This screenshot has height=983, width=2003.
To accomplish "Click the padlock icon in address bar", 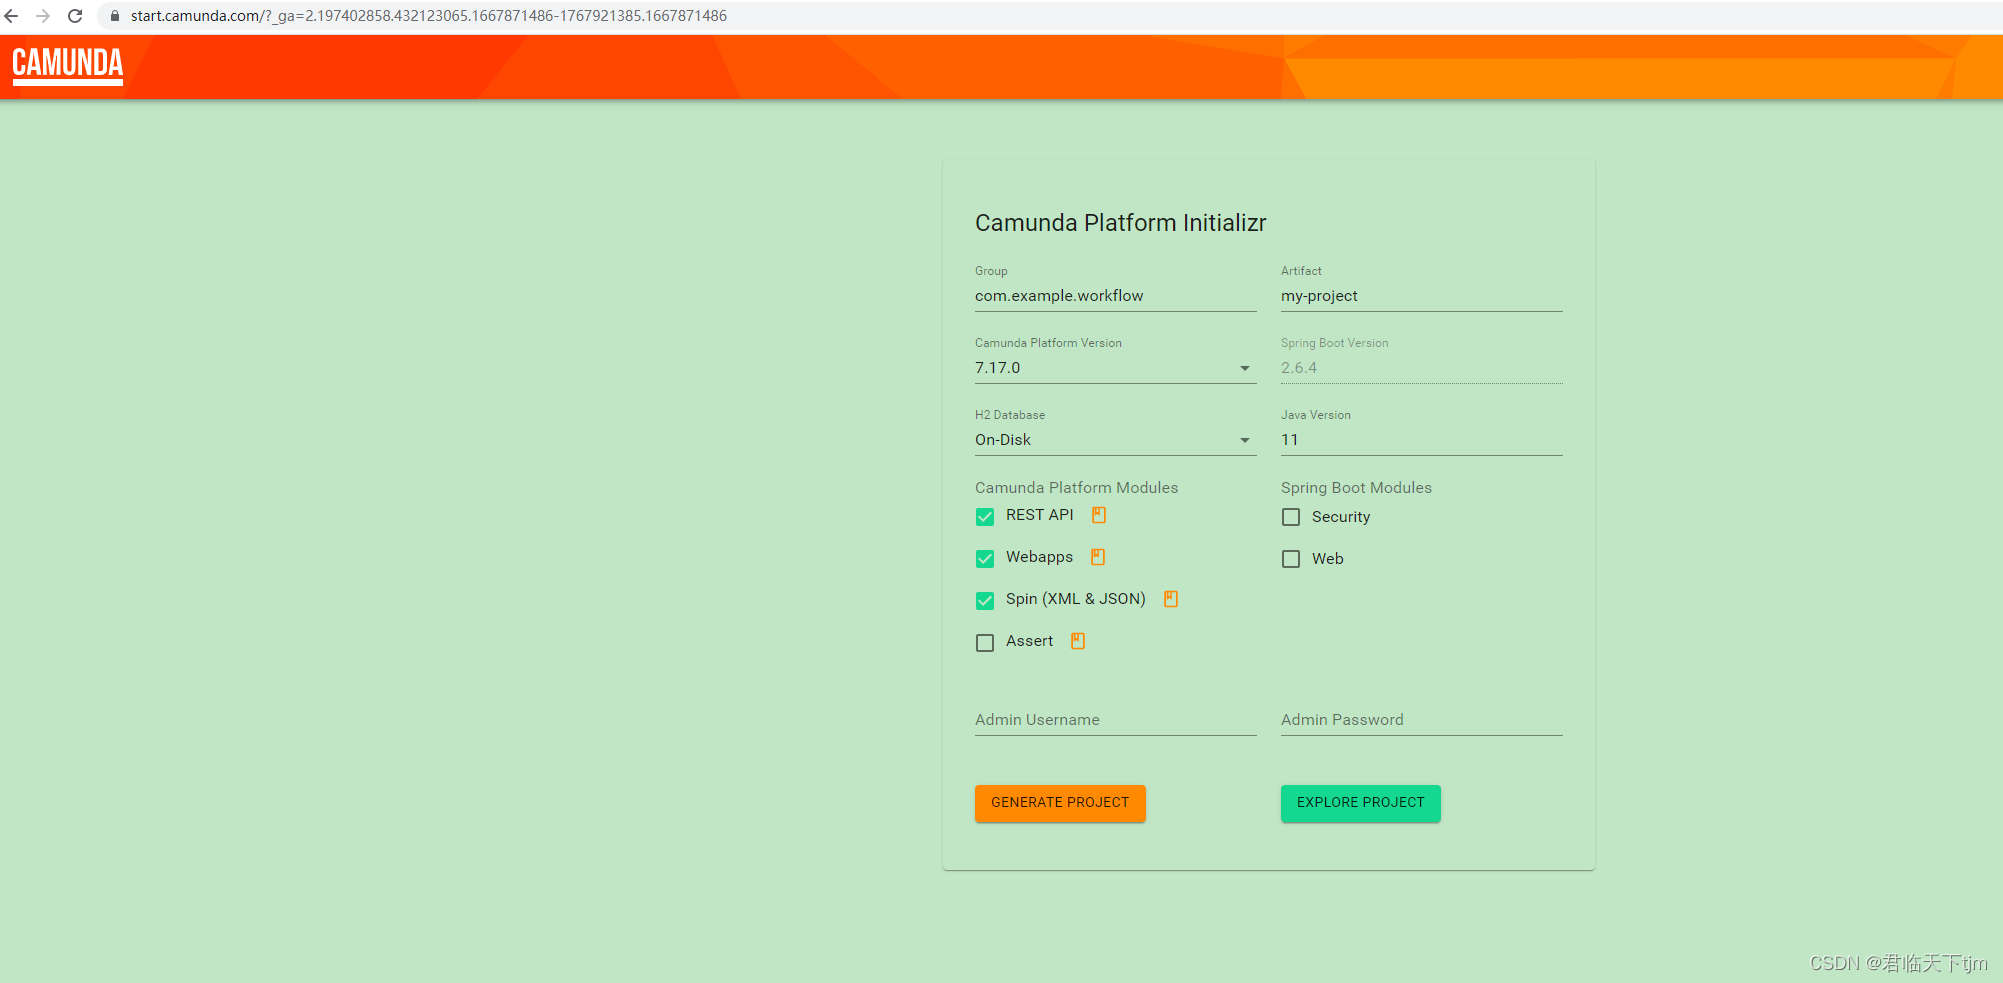I will coord(114,16).
